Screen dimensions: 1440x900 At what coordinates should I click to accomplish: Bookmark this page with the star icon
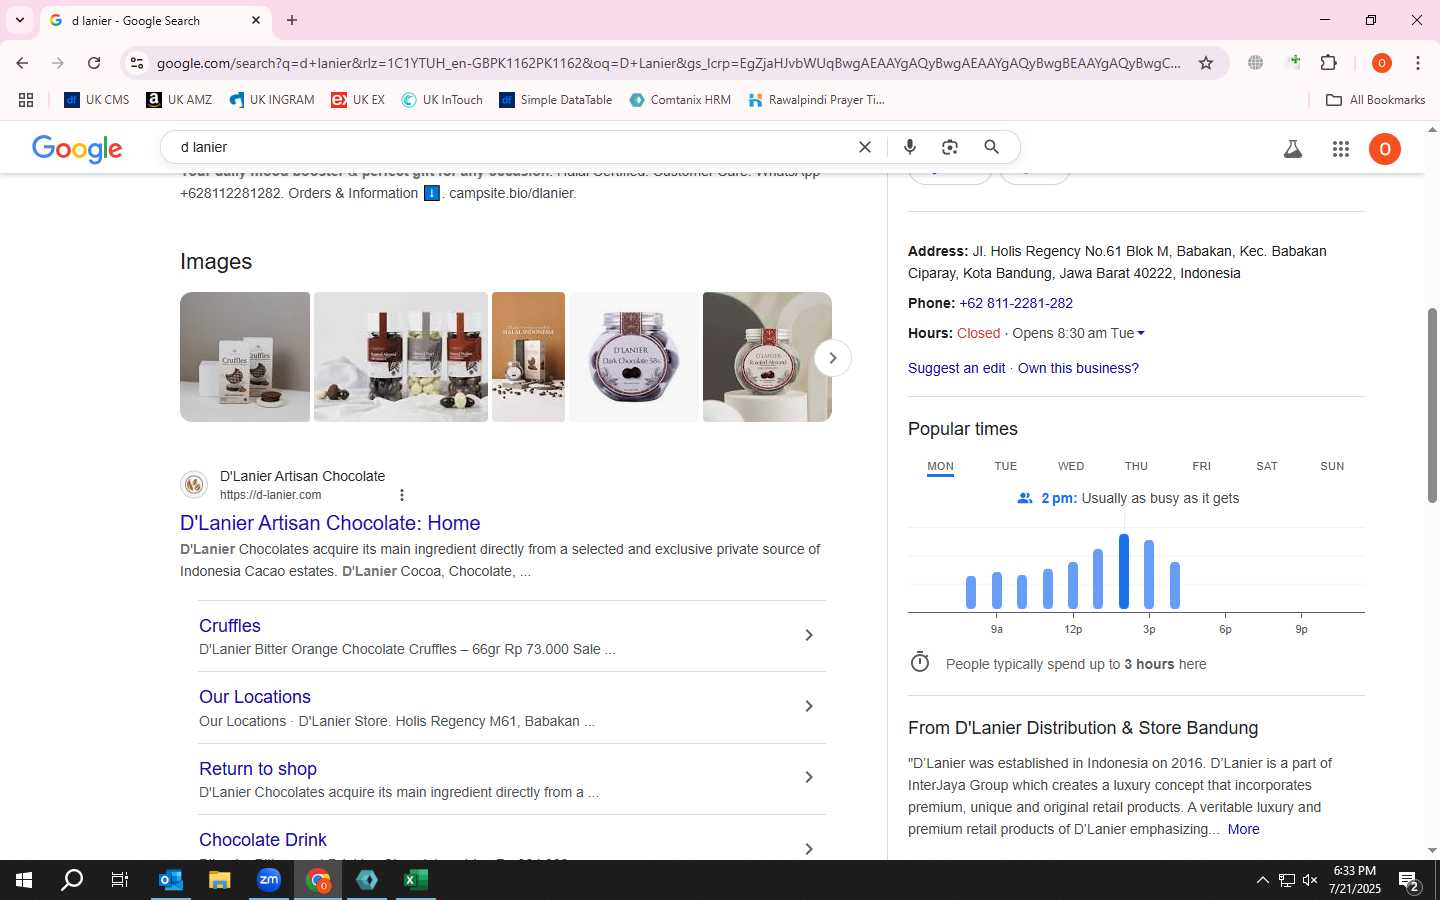[x=1206, y=63]
